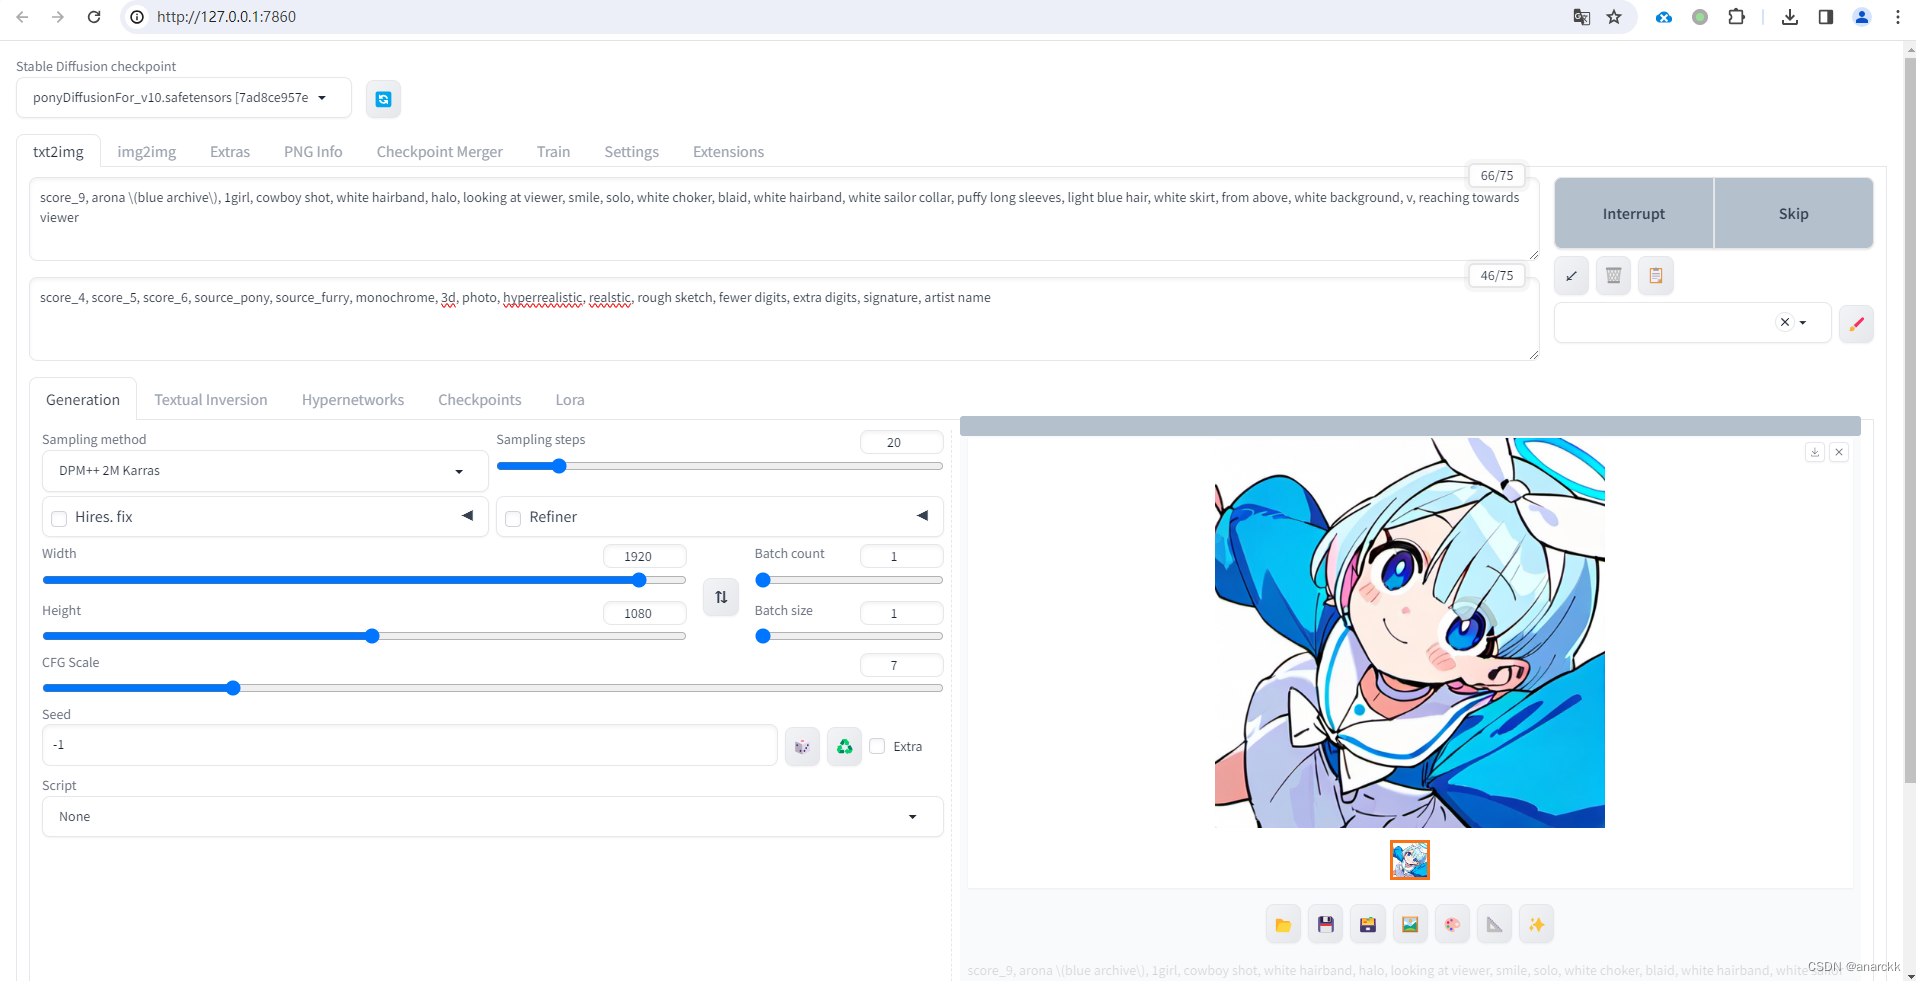
Task: Enable Refiner checkbox
Action: point(513,518)
